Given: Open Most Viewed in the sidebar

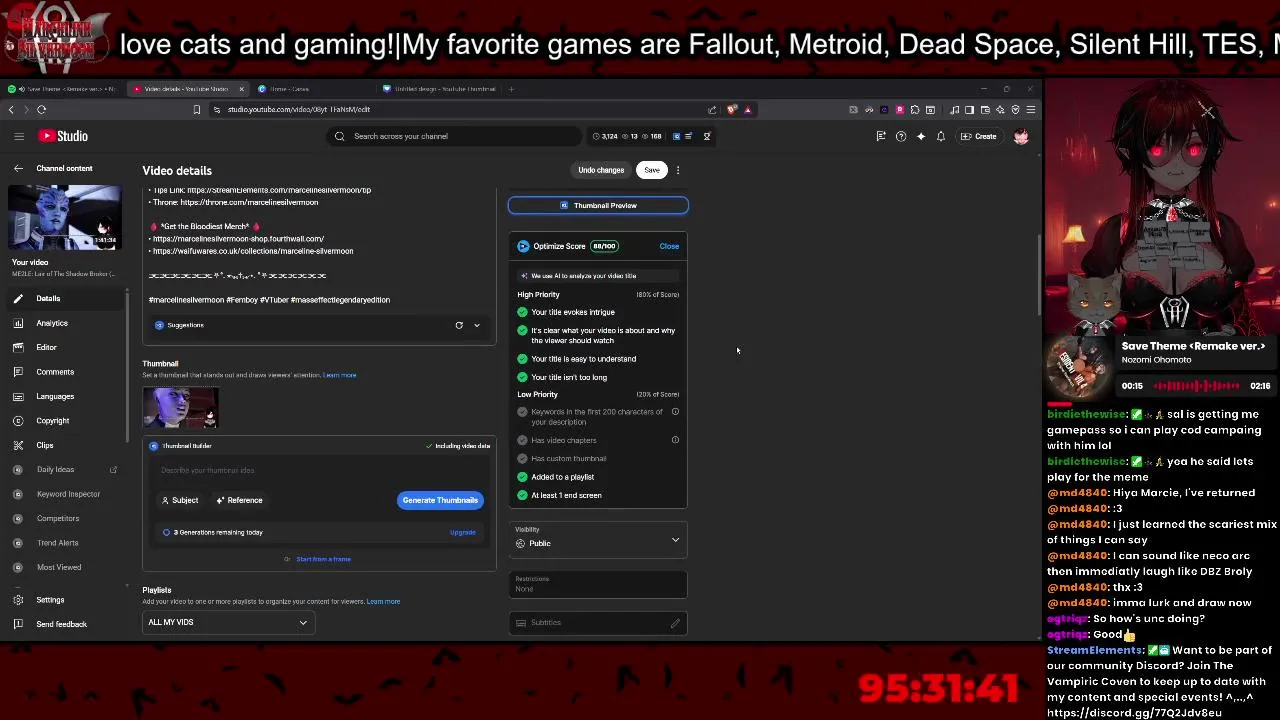Looking at the screenshot, I should tap(64, 567).
